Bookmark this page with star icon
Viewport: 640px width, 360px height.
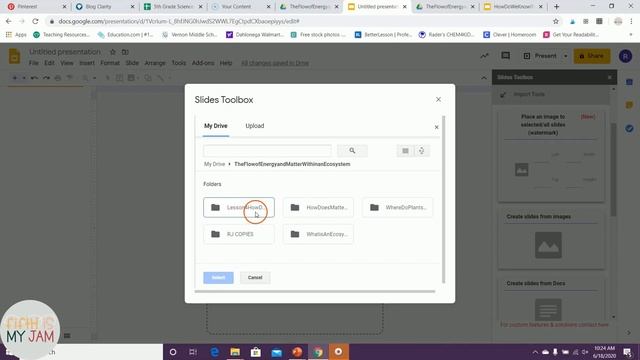pyautogui.click(x=556, y=21)
